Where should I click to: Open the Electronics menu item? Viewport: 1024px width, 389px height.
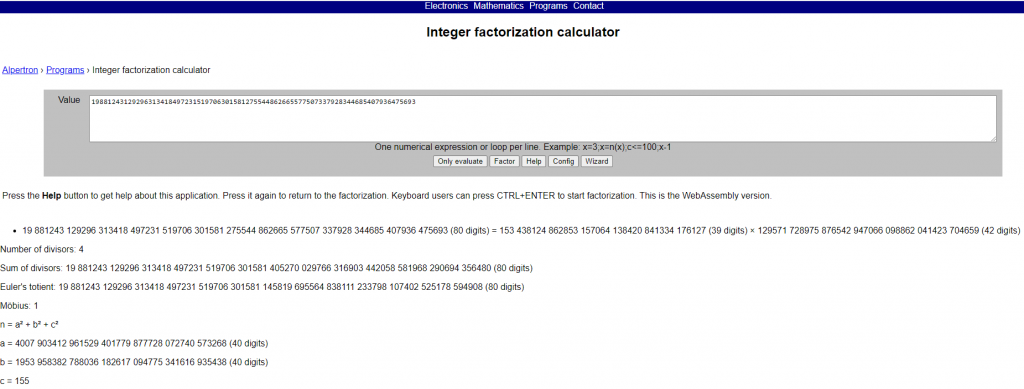[x=446, y=6]
